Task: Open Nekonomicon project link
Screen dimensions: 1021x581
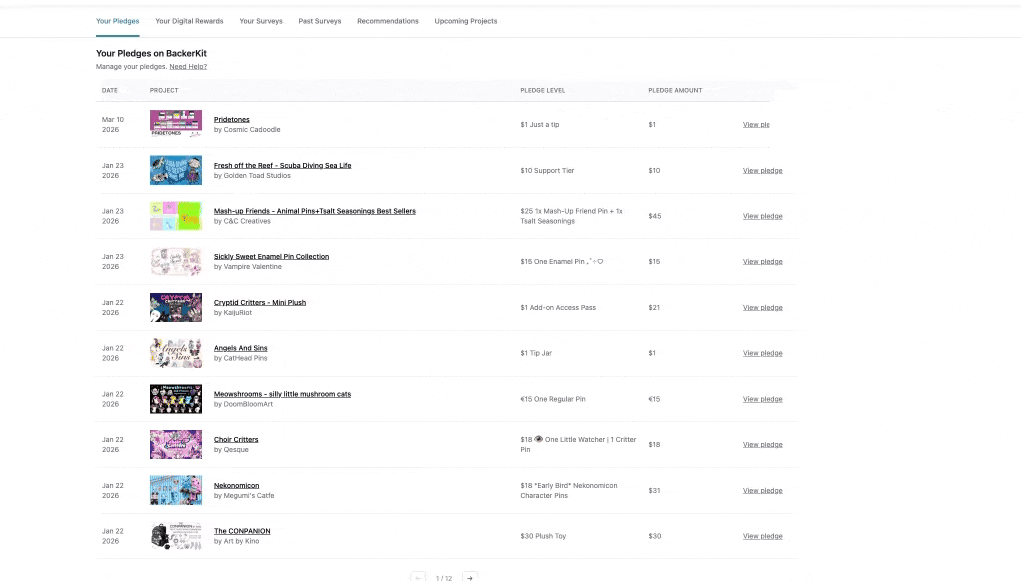Action: click(x=236, y=485)
